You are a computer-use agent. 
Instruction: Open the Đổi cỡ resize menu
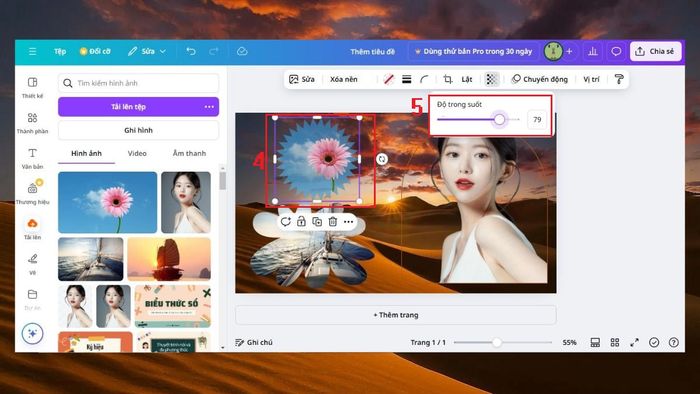(95, 51)
